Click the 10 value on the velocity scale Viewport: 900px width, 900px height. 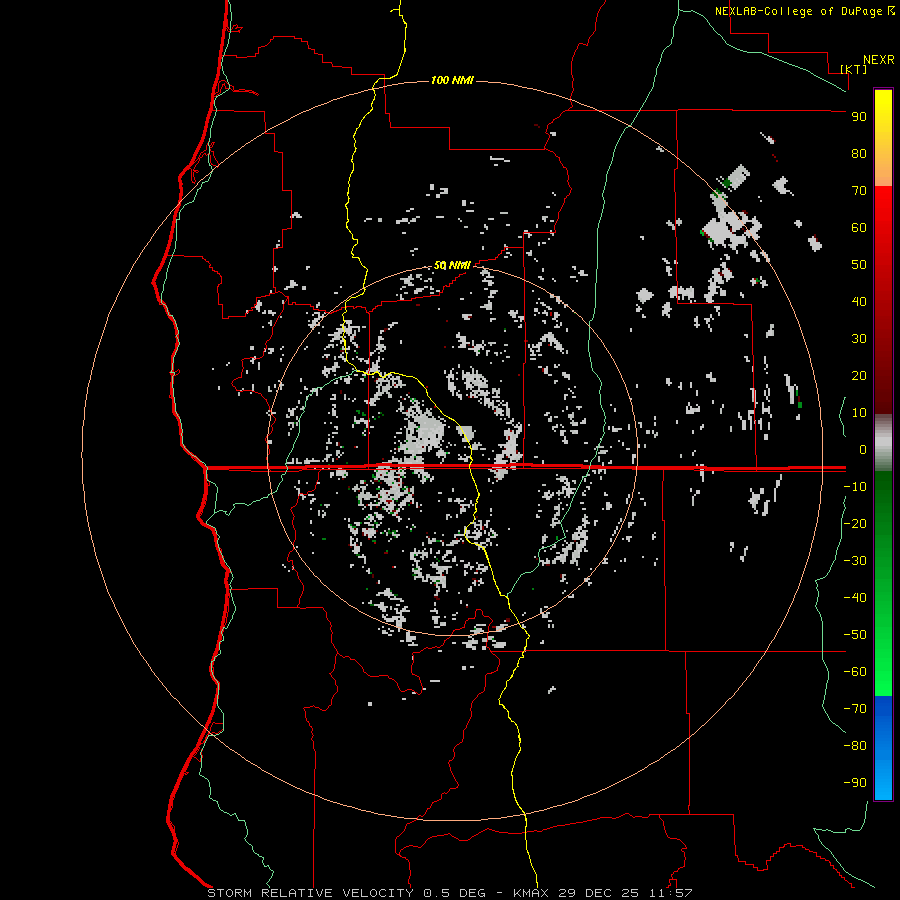point(859,413)
